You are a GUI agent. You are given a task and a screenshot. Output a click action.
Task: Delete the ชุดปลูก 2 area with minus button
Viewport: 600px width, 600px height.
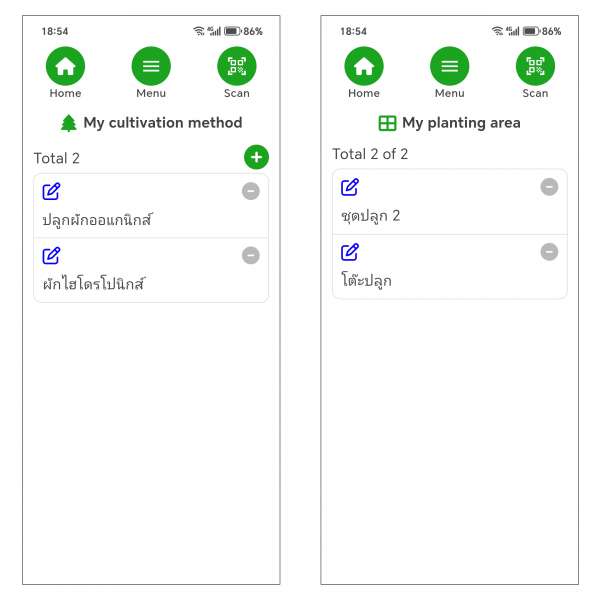coord(549,187)
